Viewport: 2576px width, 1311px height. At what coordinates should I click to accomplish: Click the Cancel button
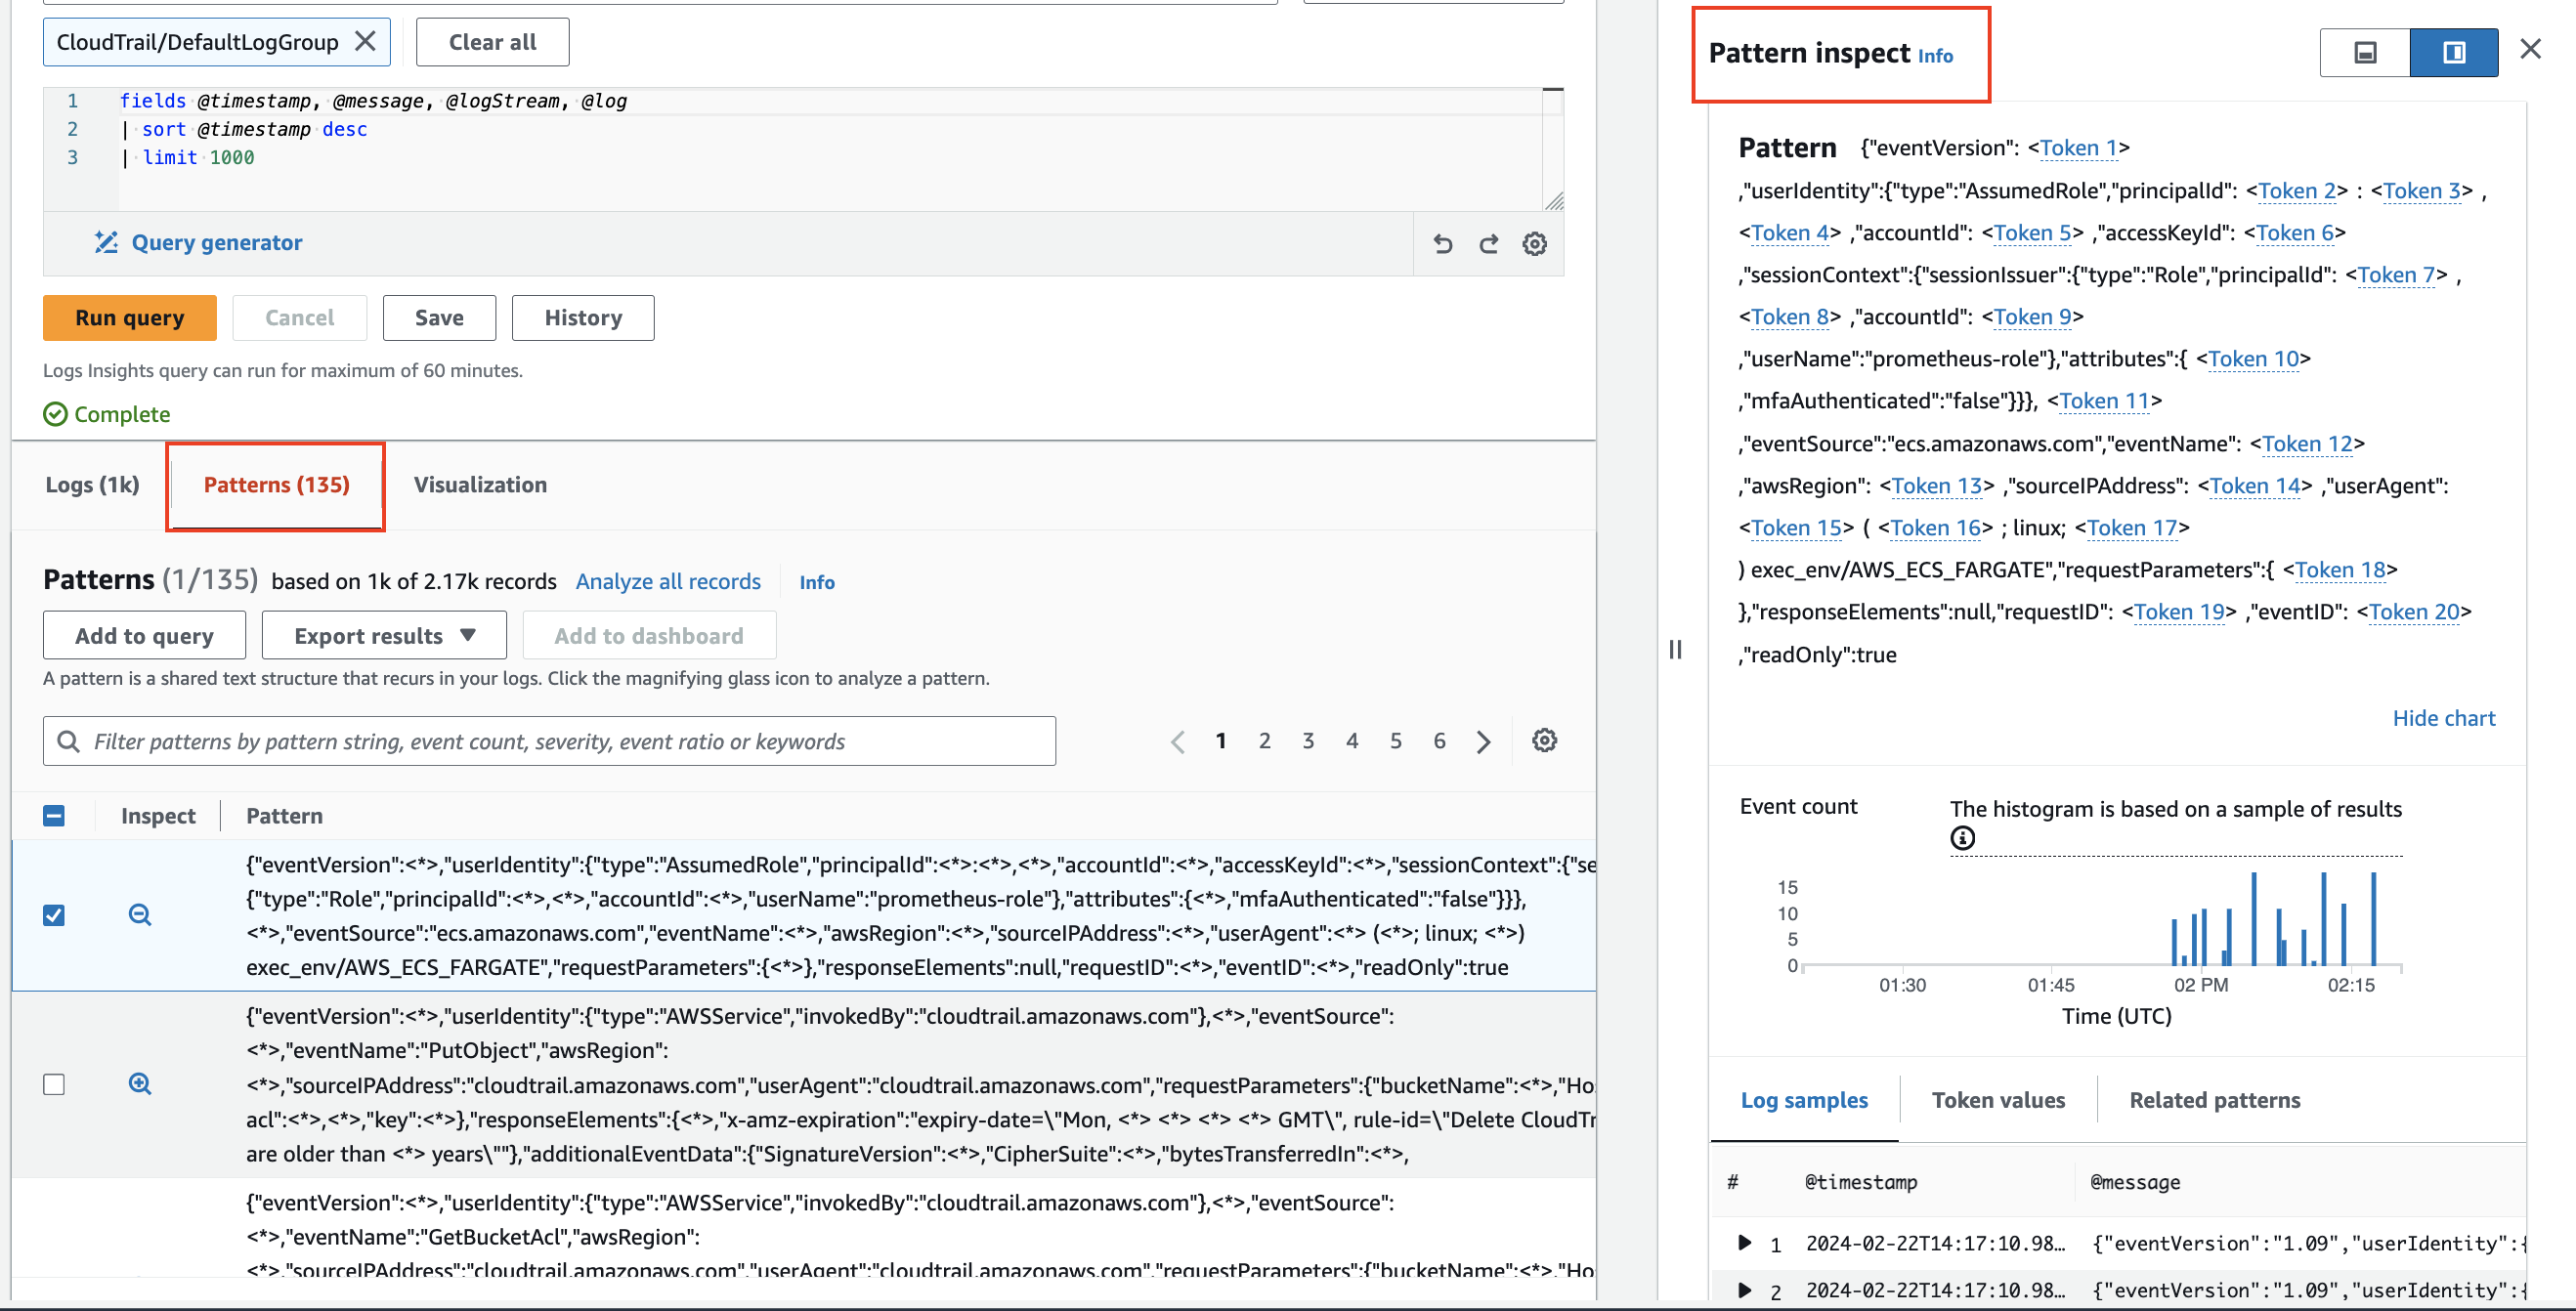pyautogui.click(x=299, y=318)
